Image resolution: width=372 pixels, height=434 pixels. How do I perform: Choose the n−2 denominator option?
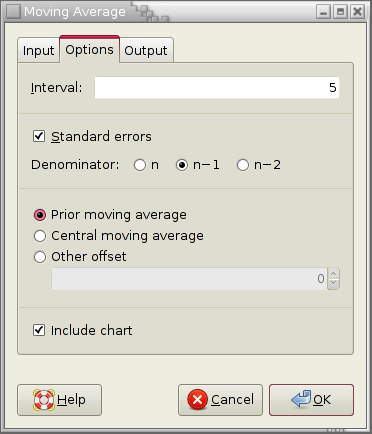[x=243, y=165]
